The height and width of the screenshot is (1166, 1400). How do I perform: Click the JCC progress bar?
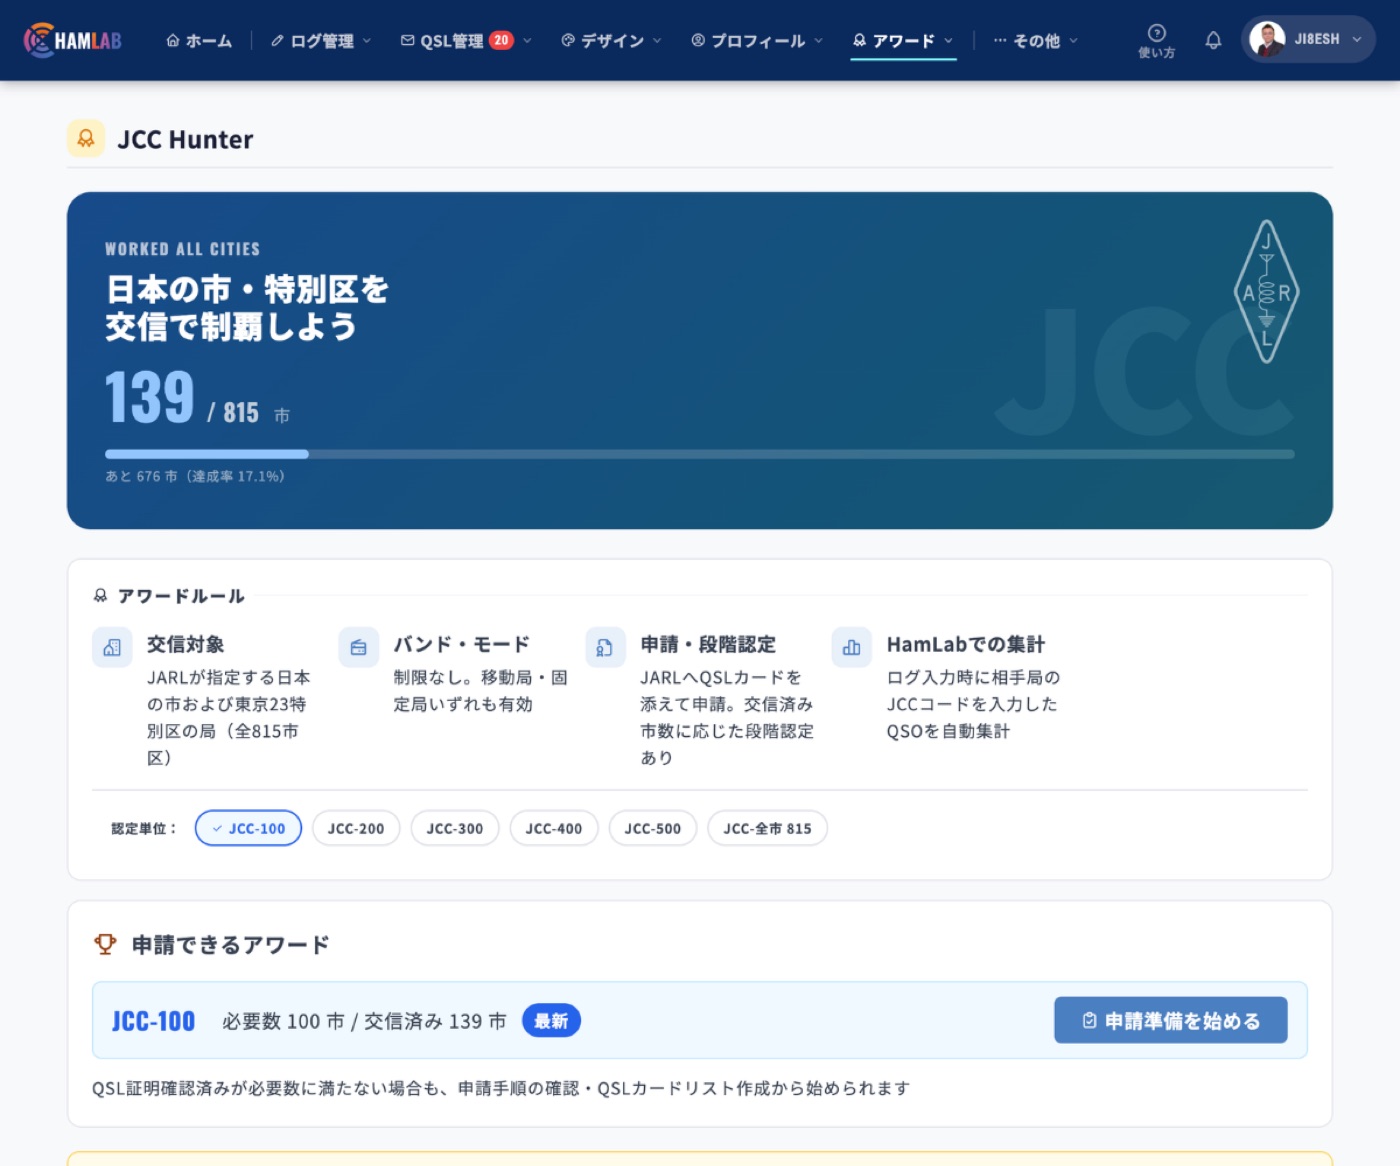(700, 454)
